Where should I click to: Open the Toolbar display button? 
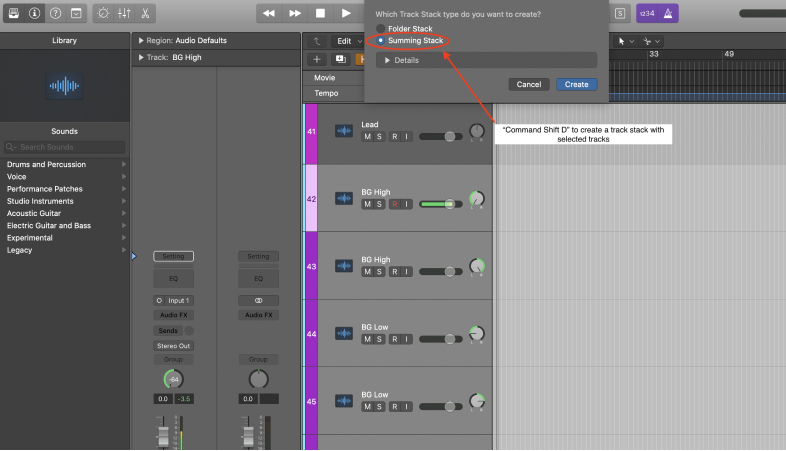pyautogui.click(x=76, y=14)
